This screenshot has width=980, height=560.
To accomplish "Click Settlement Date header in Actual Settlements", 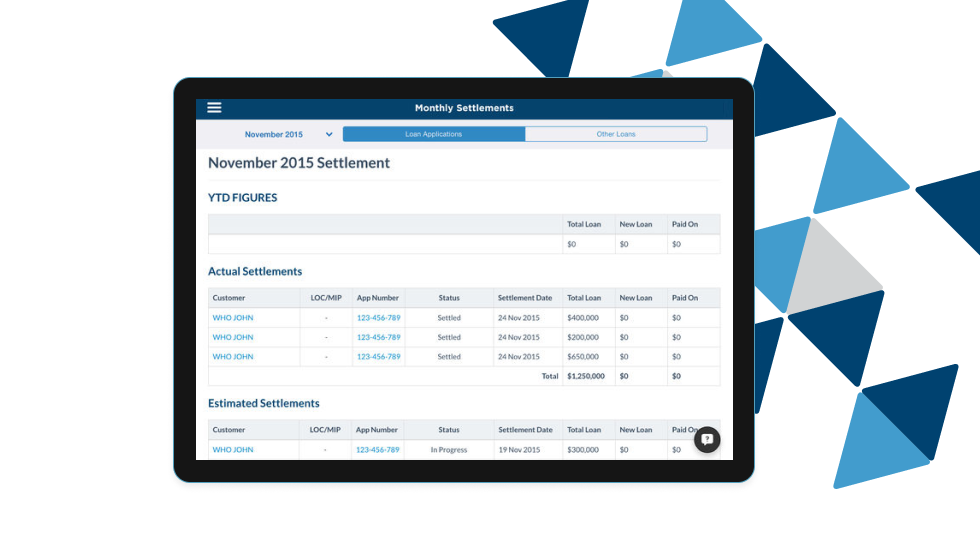I will [525, 298].
